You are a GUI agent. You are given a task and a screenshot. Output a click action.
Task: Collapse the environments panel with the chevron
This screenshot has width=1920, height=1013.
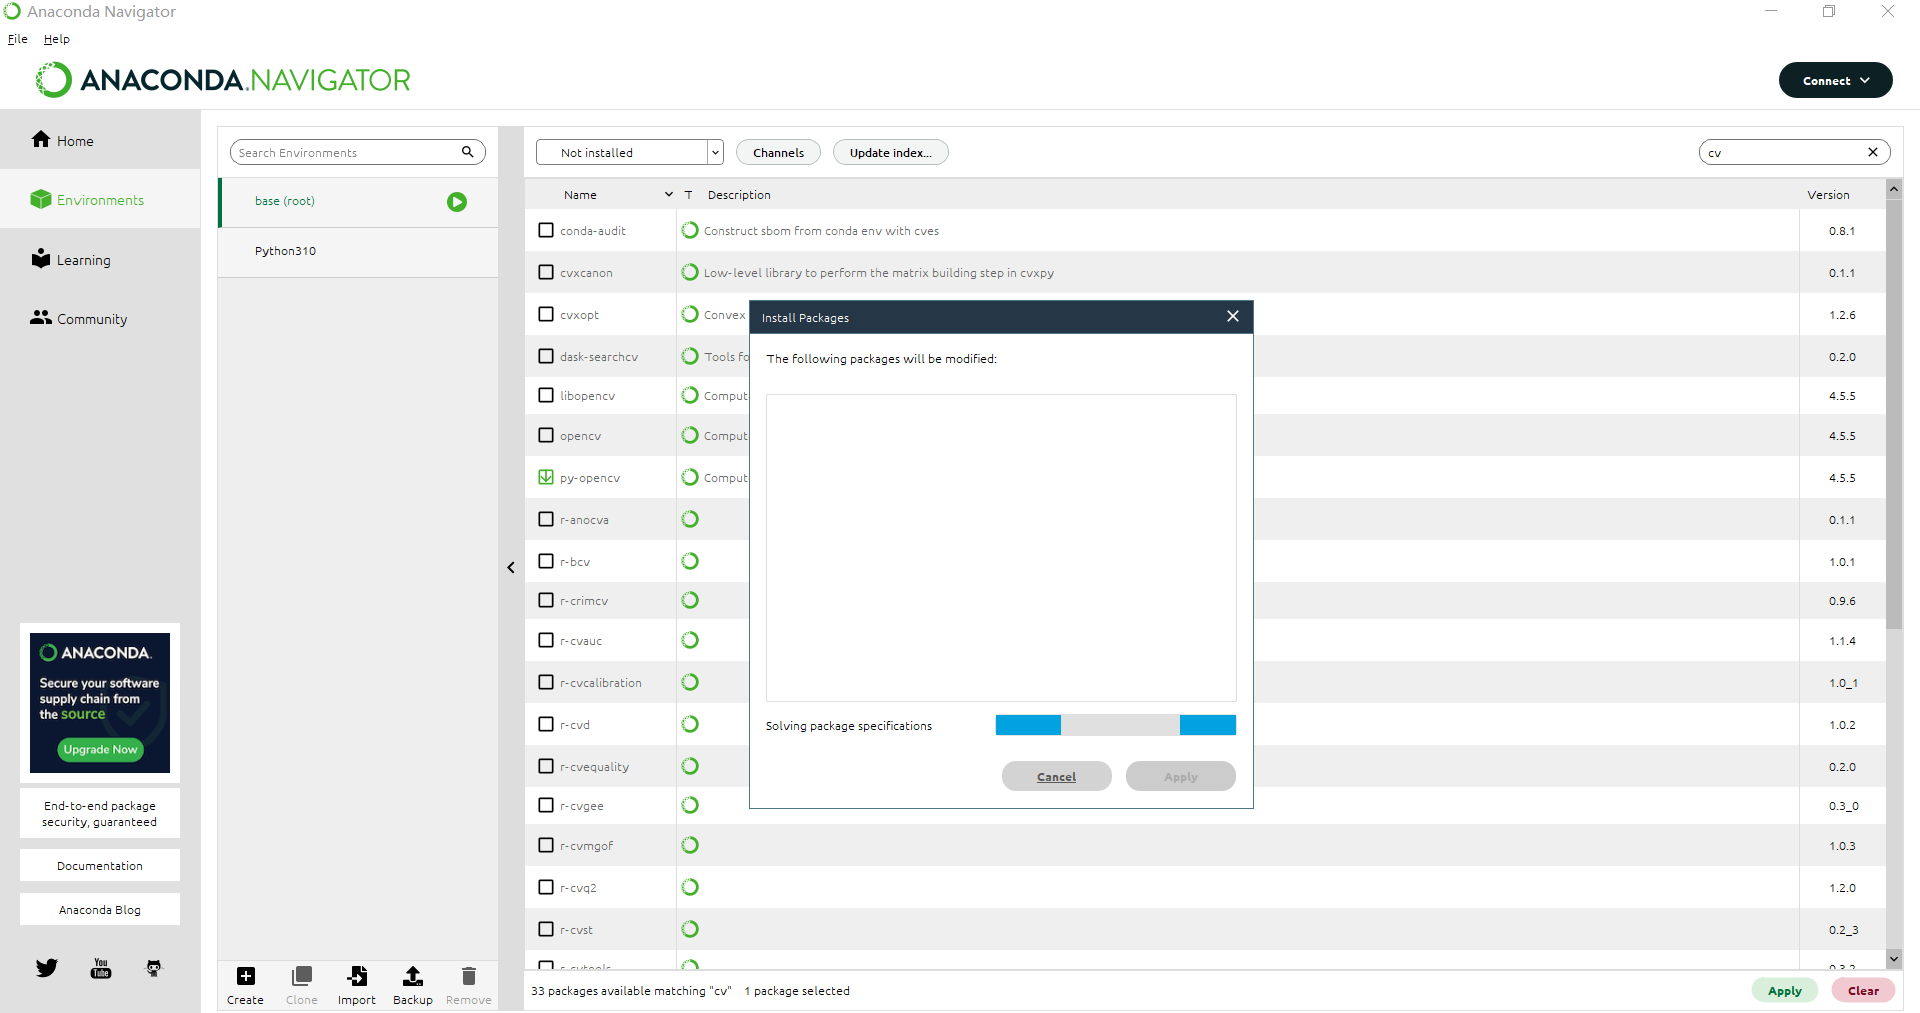511,567
